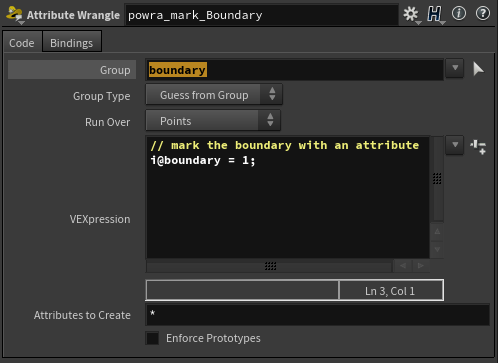Click the scroll up arrow of code editor
The image size is (498, 363).
(x=437, y=231)
